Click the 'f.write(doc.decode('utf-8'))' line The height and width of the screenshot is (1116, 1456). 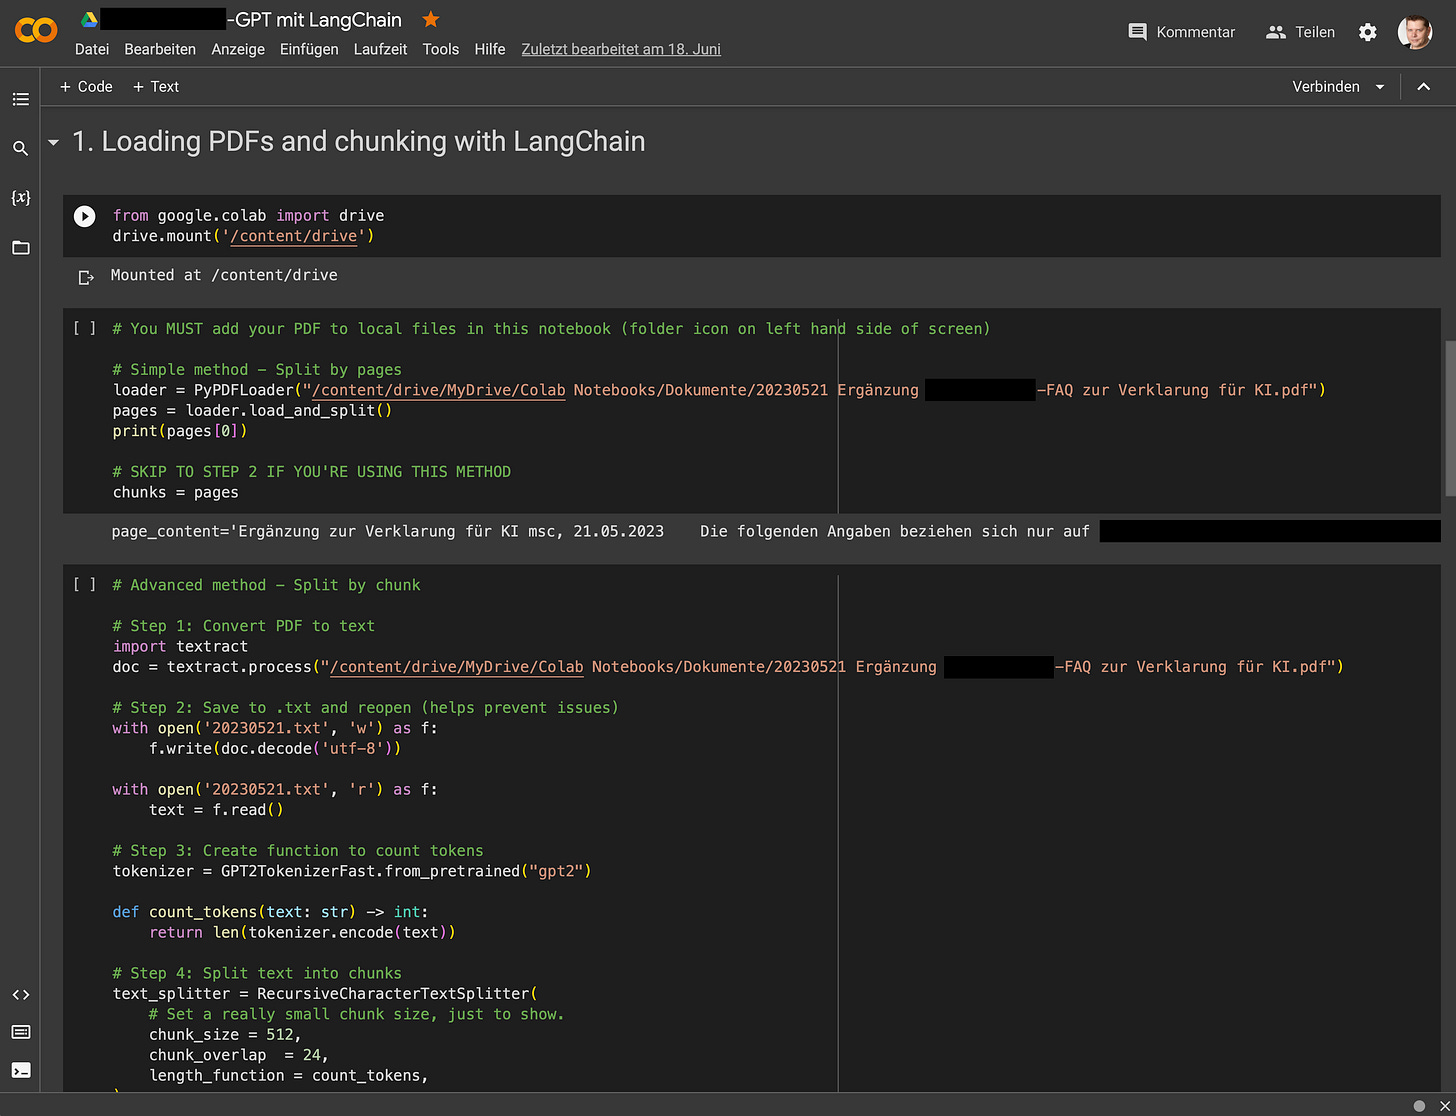pos(275,748)
